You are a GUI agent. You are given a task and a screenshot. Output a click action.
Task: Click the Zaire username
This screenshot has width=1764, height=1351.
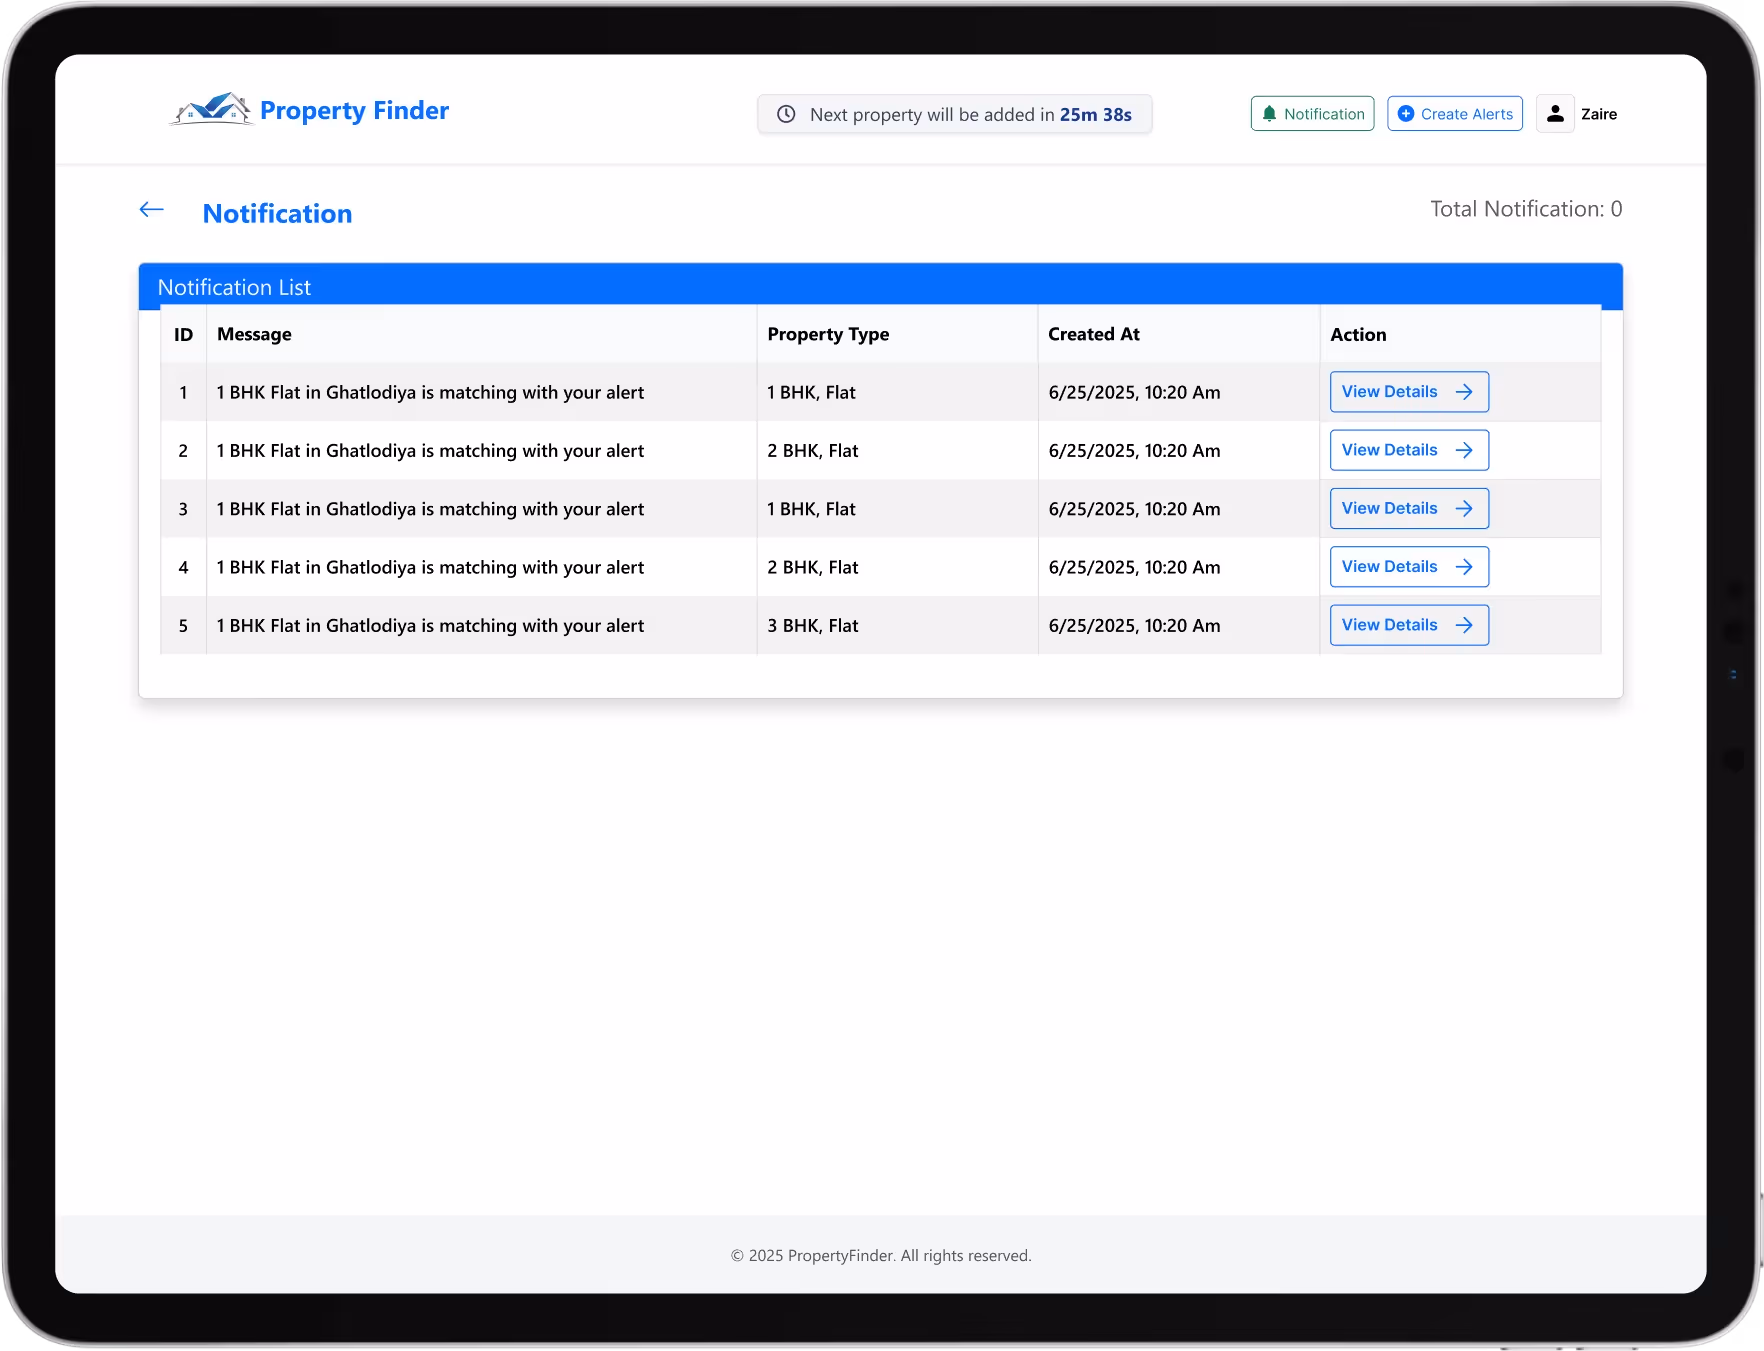point(1599,114)
